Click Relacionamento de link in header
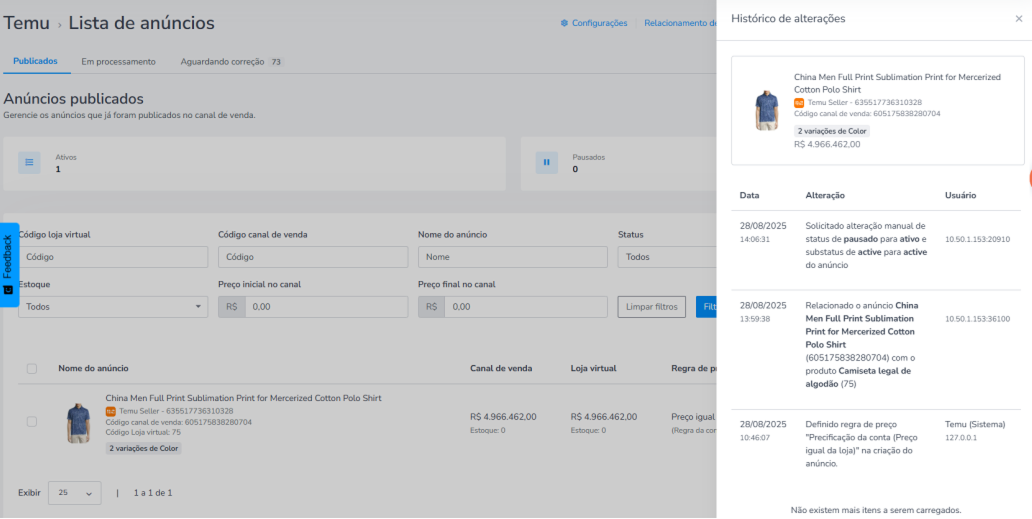Viewport: 1032px width, 519px height. pos(680,23)
